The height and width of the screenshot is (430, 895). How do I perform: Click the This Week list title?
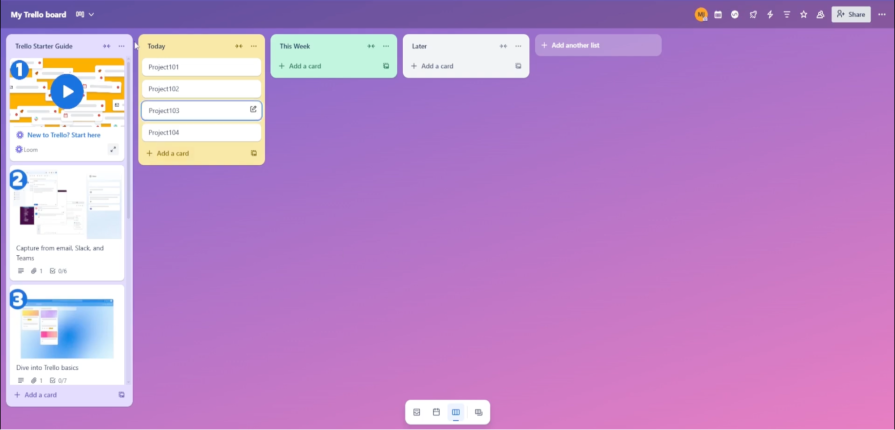tap(295, 46)
